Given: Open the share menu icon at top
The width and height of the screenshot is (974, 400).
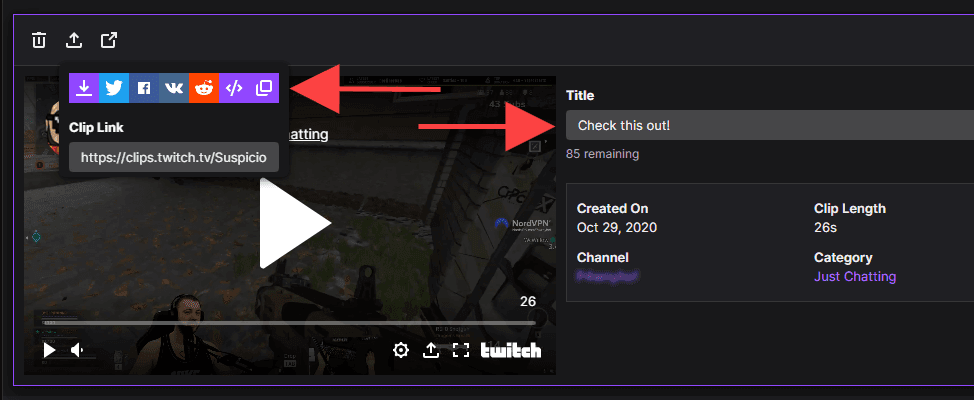Looking at the screenshot, I should point(74,40).
